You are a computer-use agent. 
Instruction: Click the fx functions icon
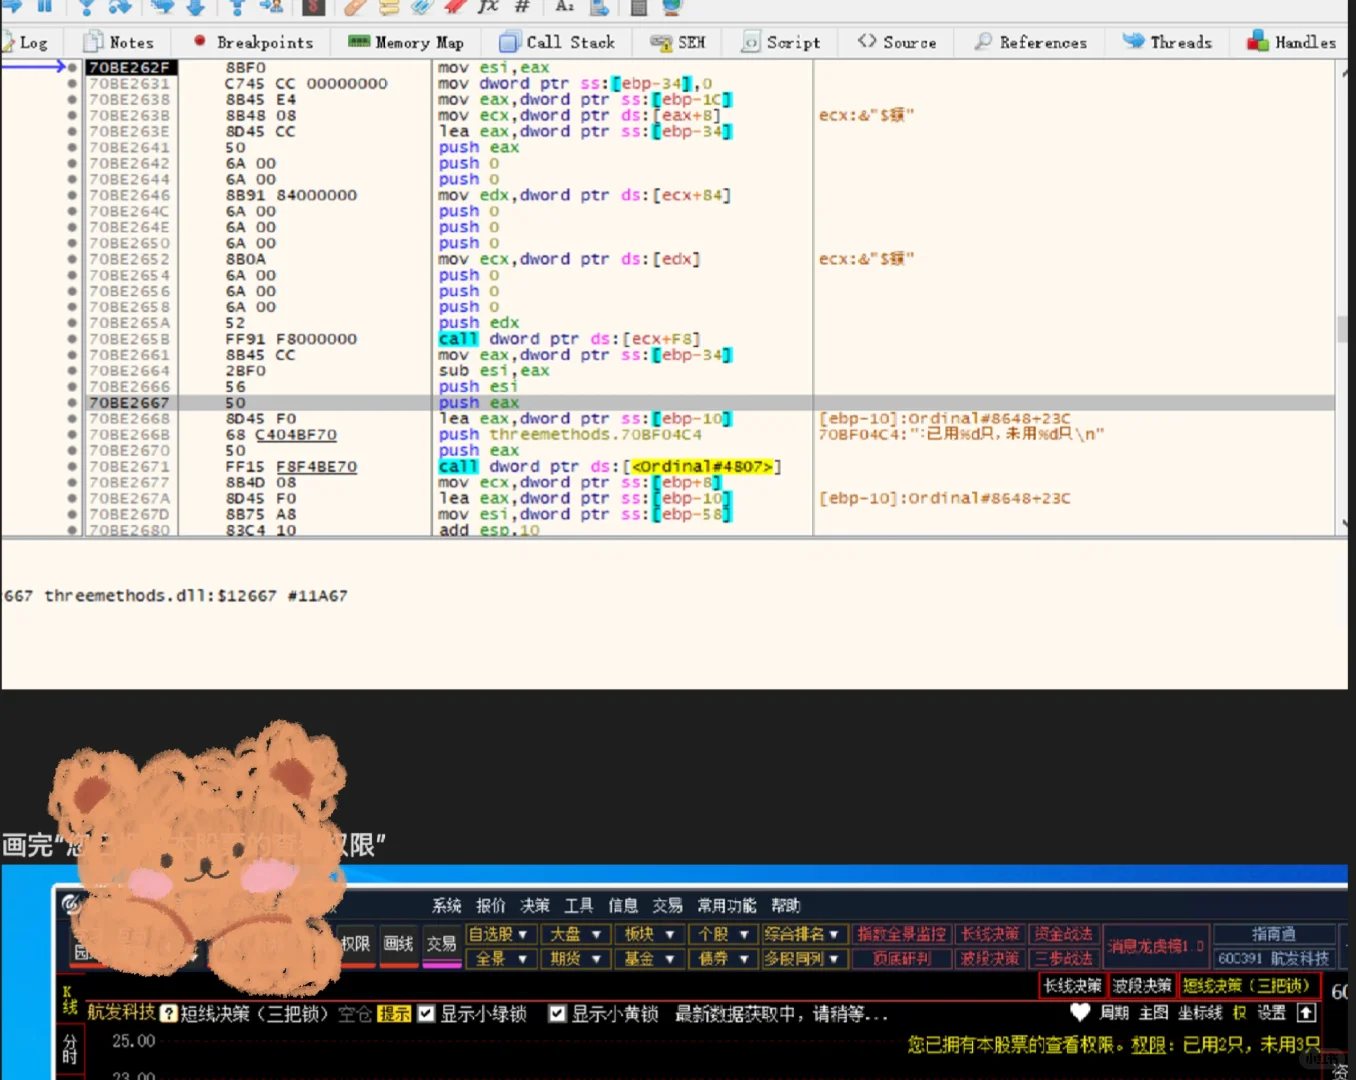click(487, 7)
